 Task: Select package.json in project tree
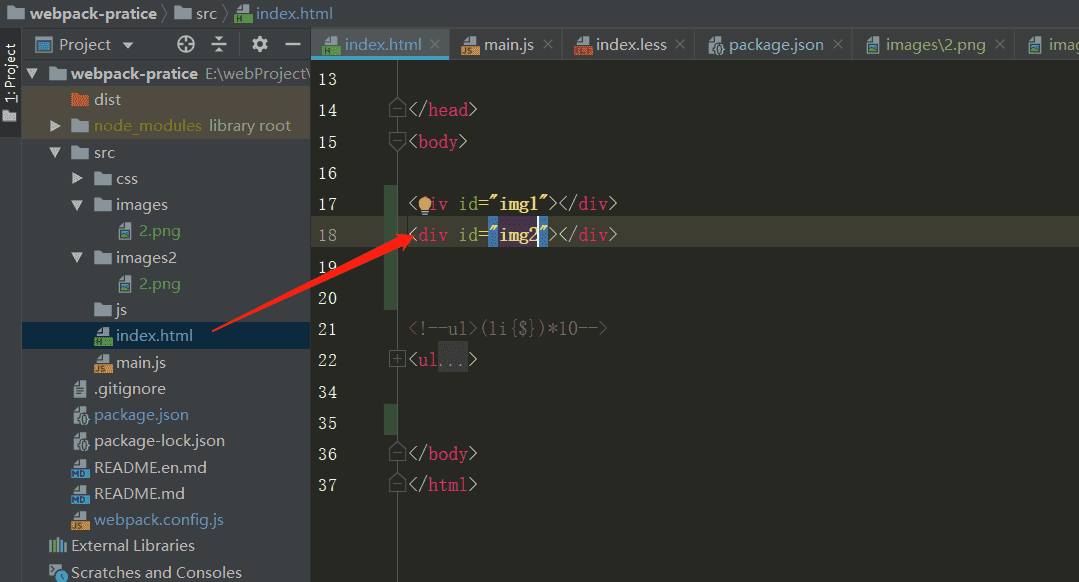tap(130, 415)
